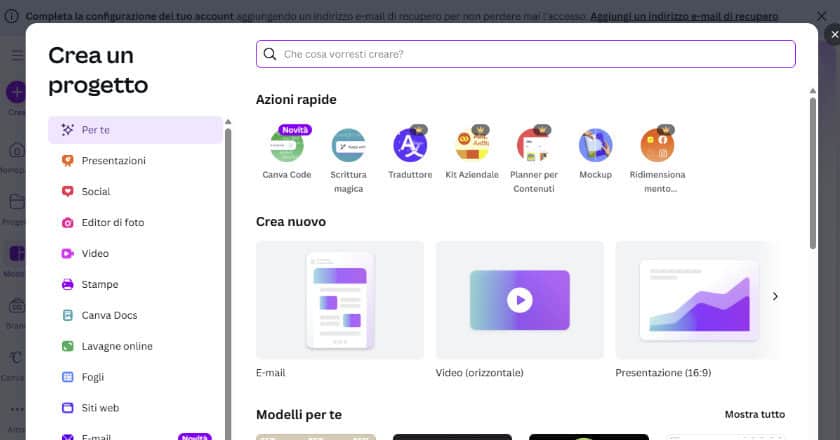The image size is (840, 440).
Task: Click the category list scrollbar
Action: 228,284
